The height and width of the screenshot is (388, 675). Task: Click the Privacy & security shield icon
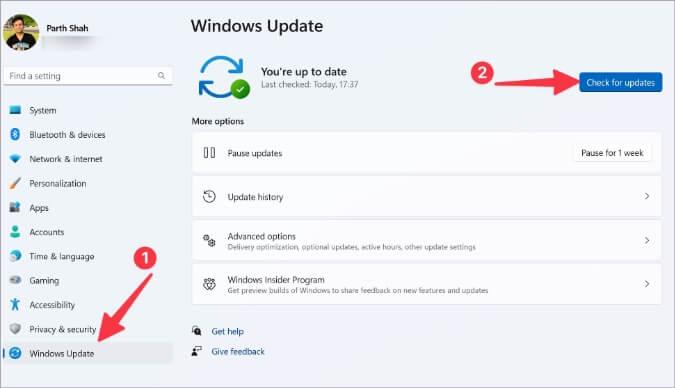click(x=15, y=329)
